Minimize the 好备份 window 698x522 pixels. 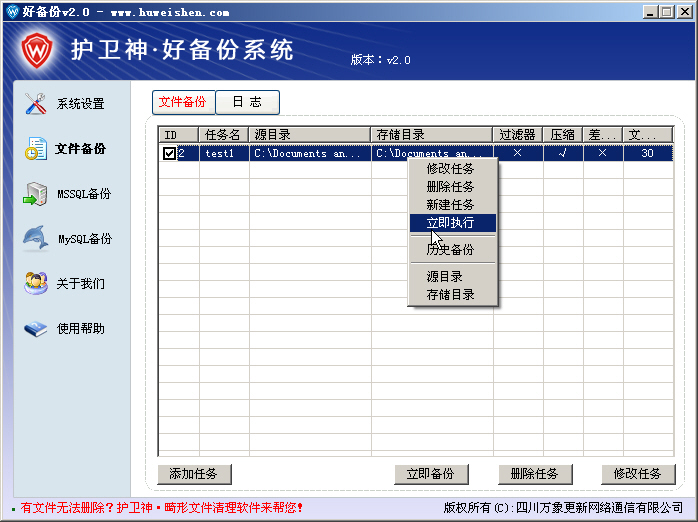650,12
